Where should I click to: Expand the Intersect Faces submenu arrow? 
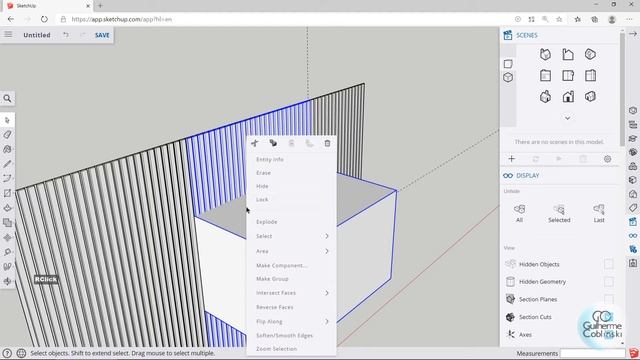coord(327,293)
